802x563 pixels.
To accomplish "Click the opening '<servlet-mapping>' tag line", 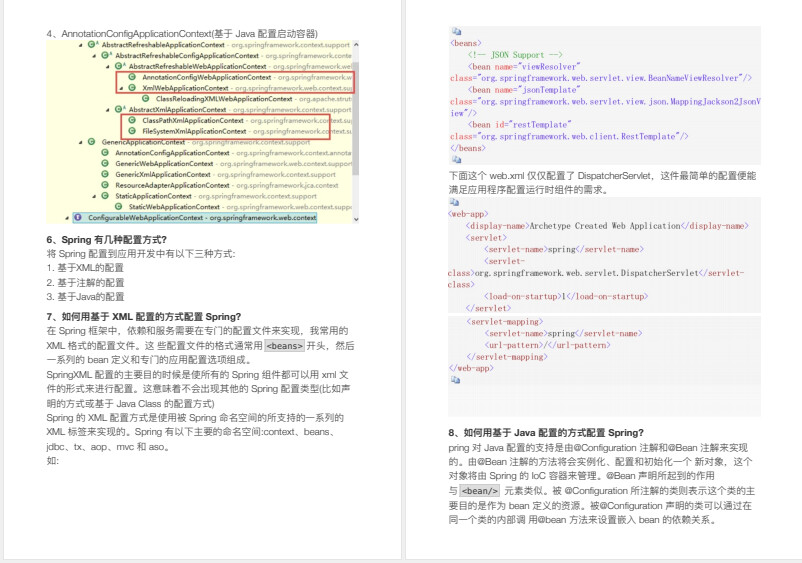I will pos(504,322).
